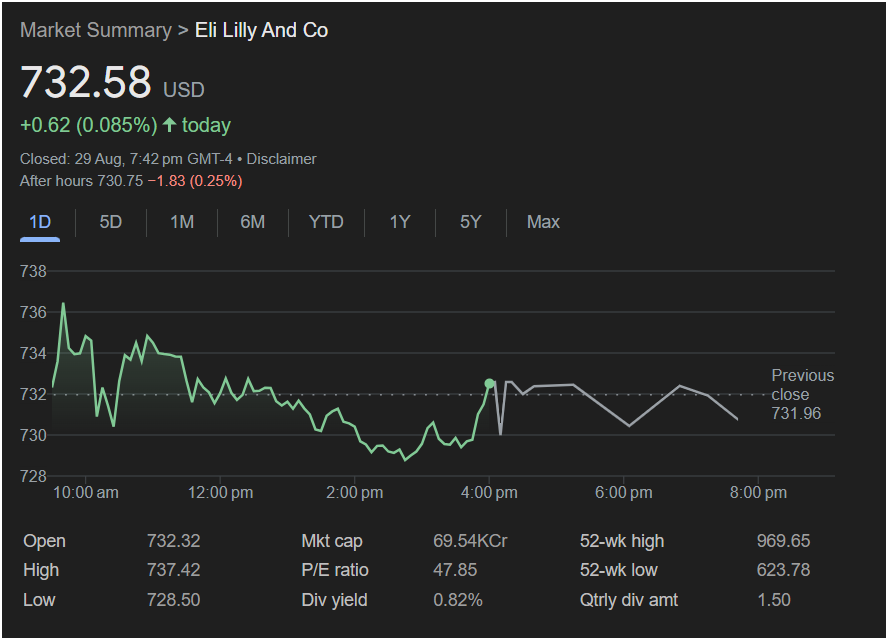Viewport: 888px width, 640px height.
Task: Select the Max time range tab
Action: 543,222
